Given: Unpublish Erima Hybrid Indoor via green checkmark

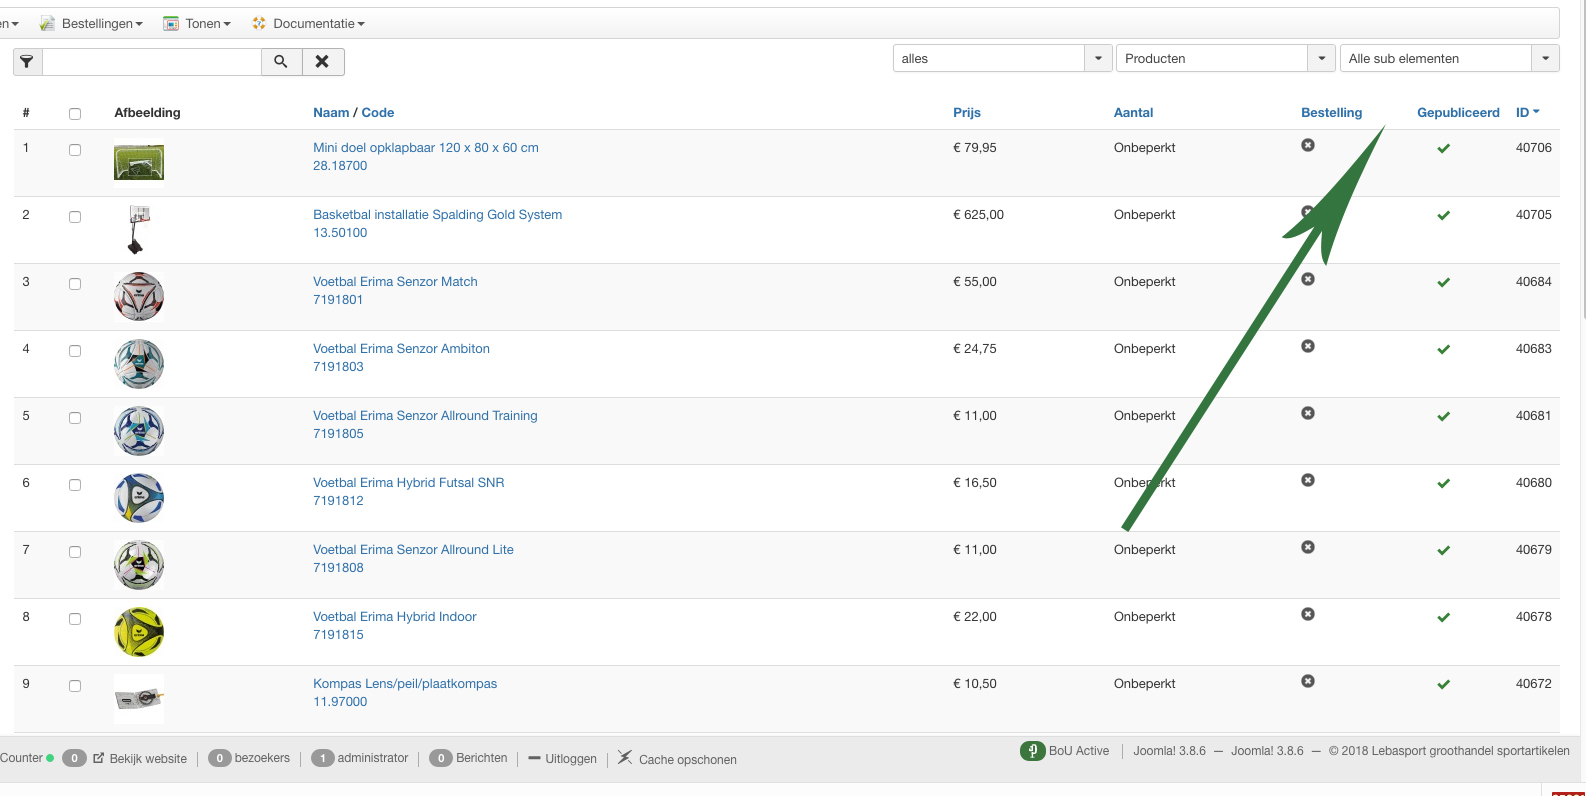Looking at the screenshot, I should tap(1443, 618).
